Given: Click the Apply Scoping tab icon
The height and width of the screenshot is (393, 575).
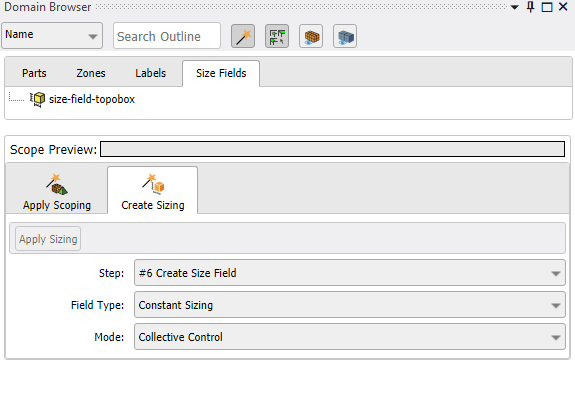Looking at the screenshot, I should pyautogui.click(x=57, y=184).
